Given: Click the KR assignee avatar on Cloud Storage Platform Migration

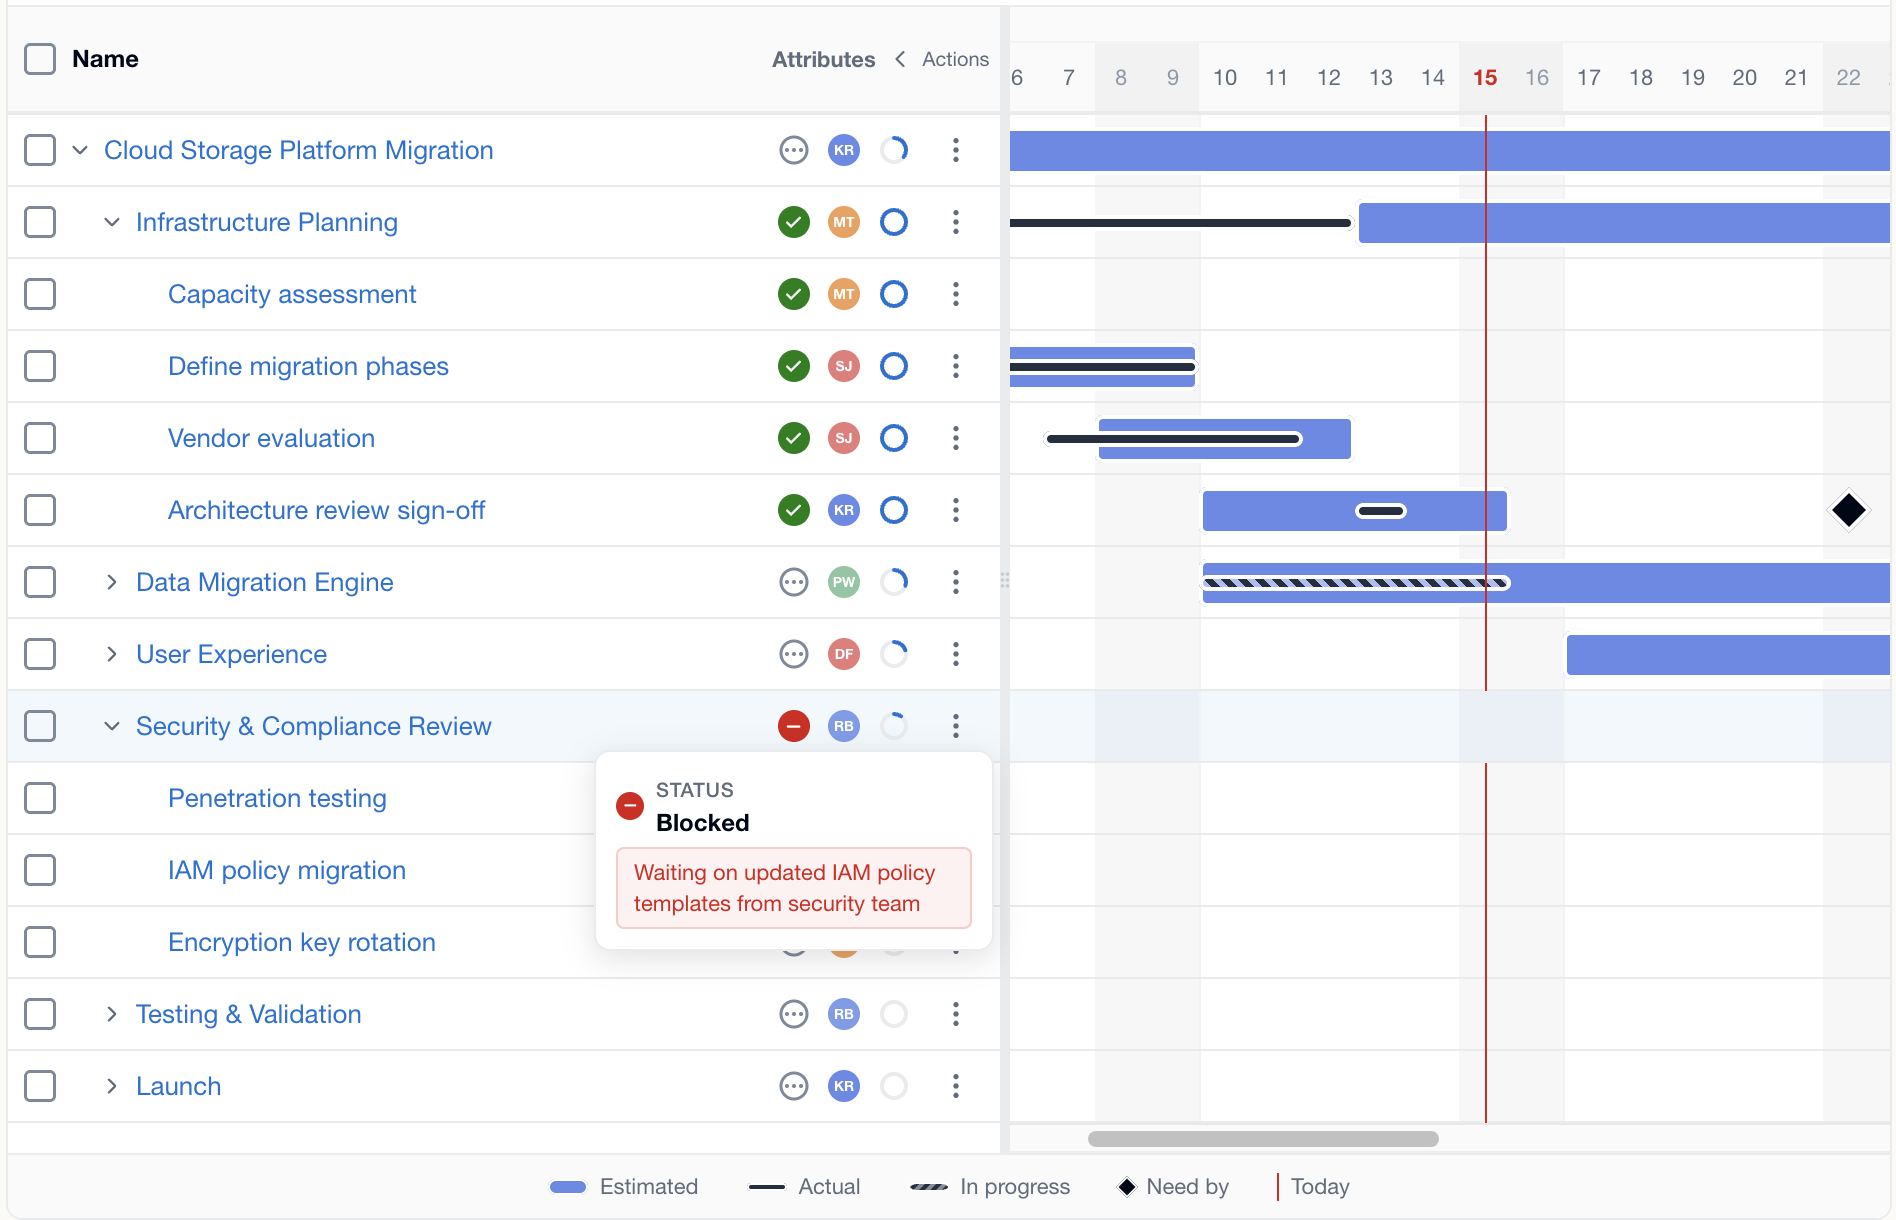Looking at the screenshot, I should (843, 150).
